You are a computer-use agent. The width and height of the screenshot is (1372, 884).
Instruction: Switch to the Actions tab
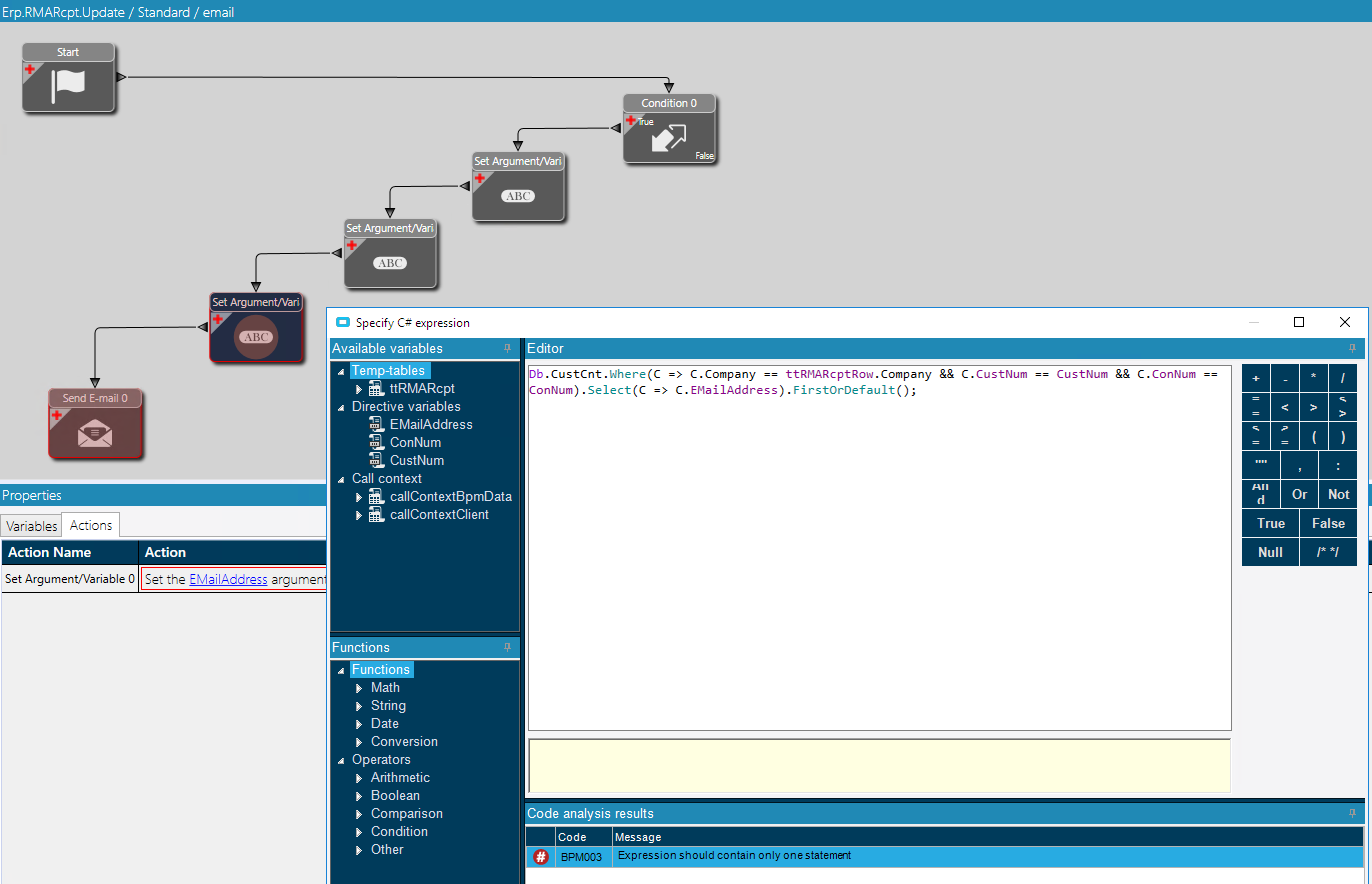click(x=91, y=525)
